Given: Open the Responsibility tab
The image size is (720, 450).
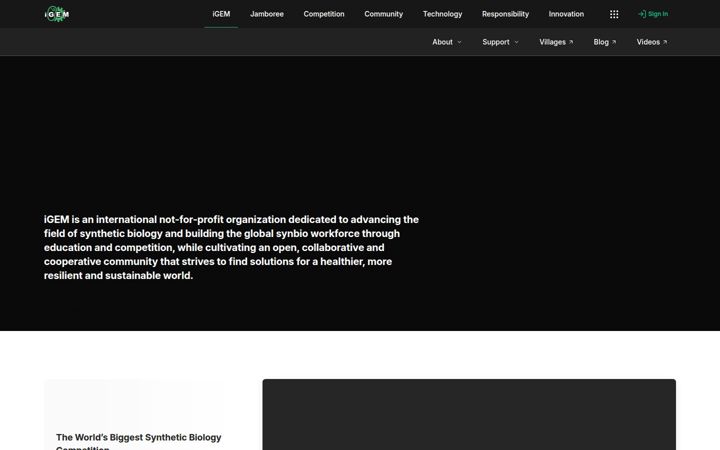Looking at the screenshot, I should click(505, 14).
